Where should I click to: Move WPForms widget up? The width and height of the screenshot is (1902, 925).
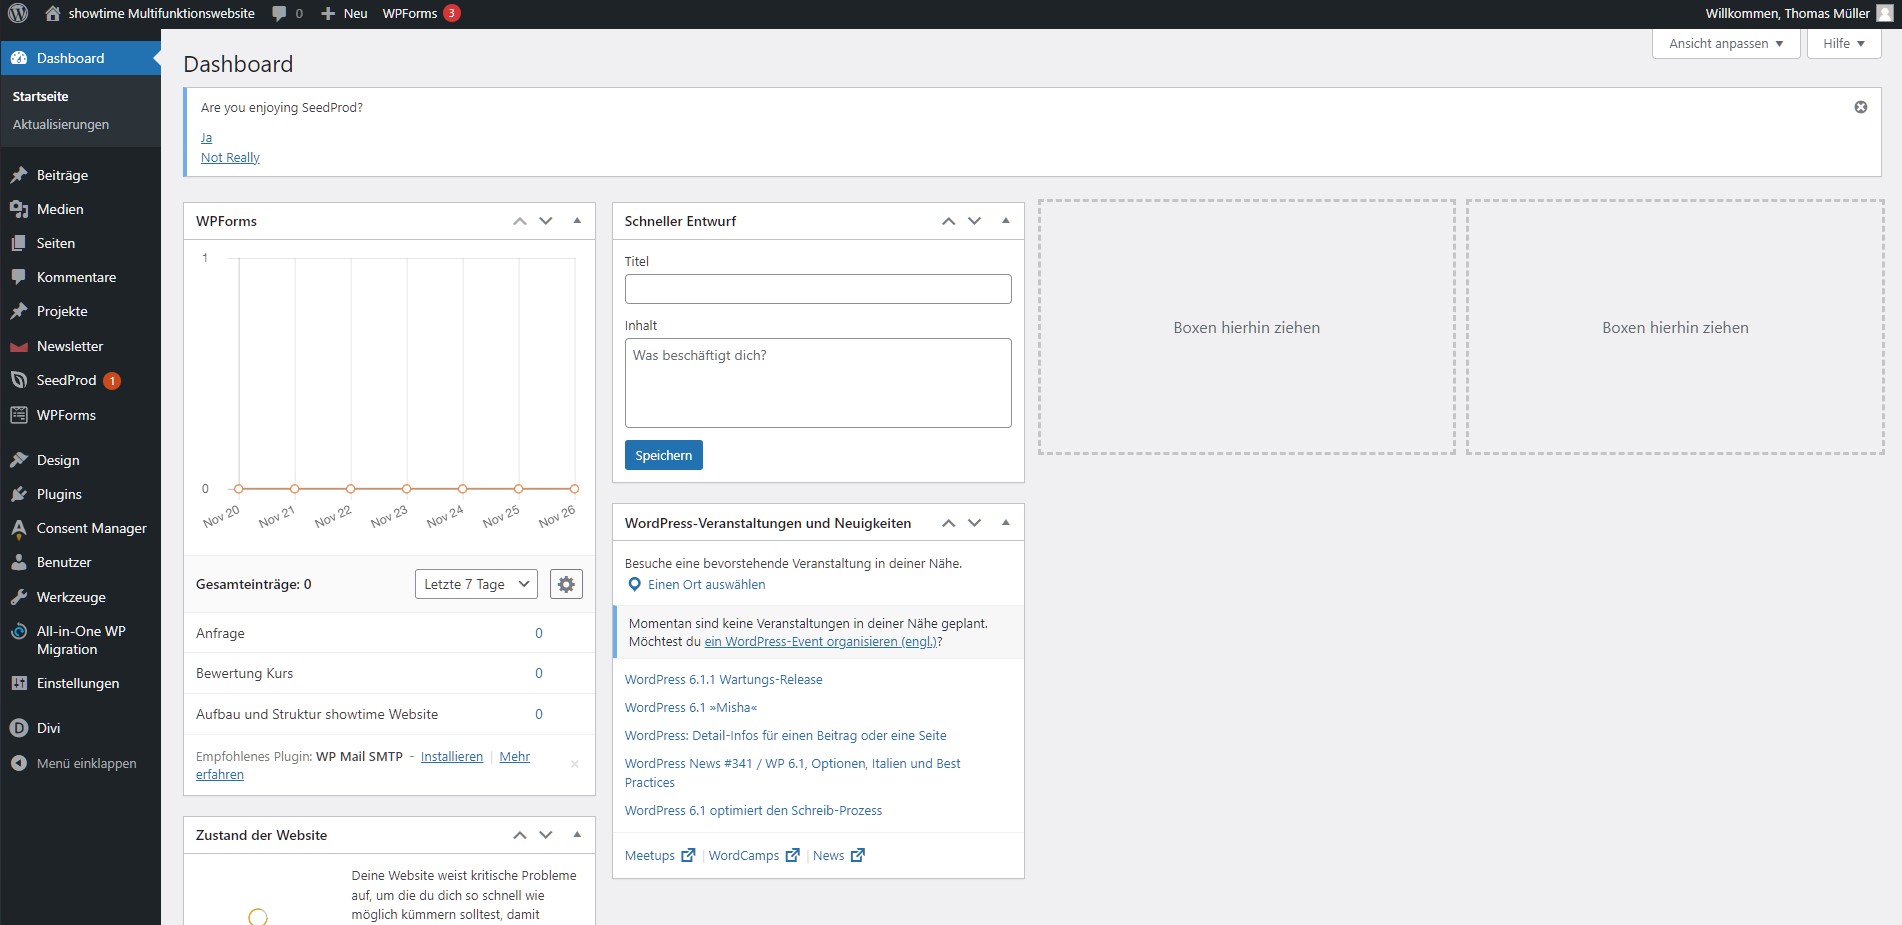click(x=520, y=221)
